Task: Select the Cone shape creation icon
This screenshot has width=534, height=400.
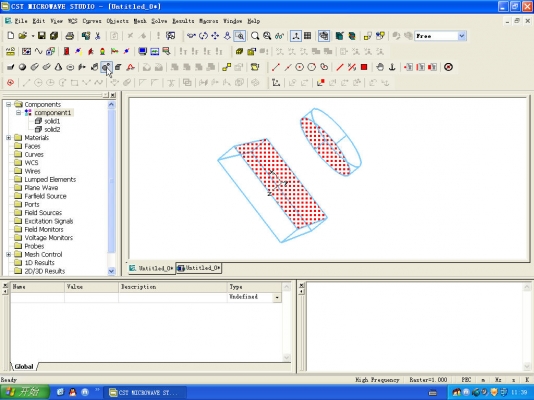Action: (58, 67)
